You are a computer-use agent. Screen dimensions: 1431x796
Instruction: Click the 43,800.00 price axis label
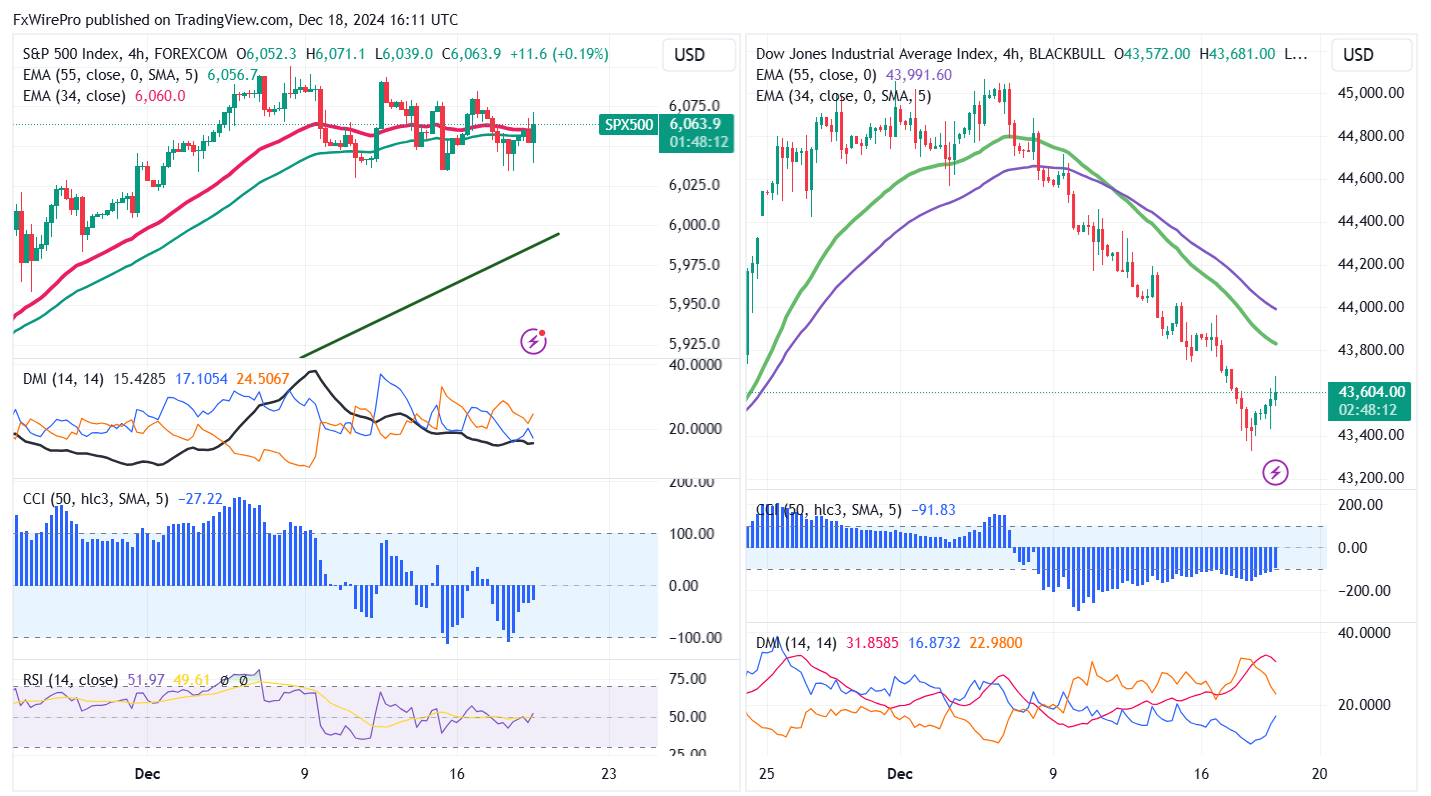1370,350
